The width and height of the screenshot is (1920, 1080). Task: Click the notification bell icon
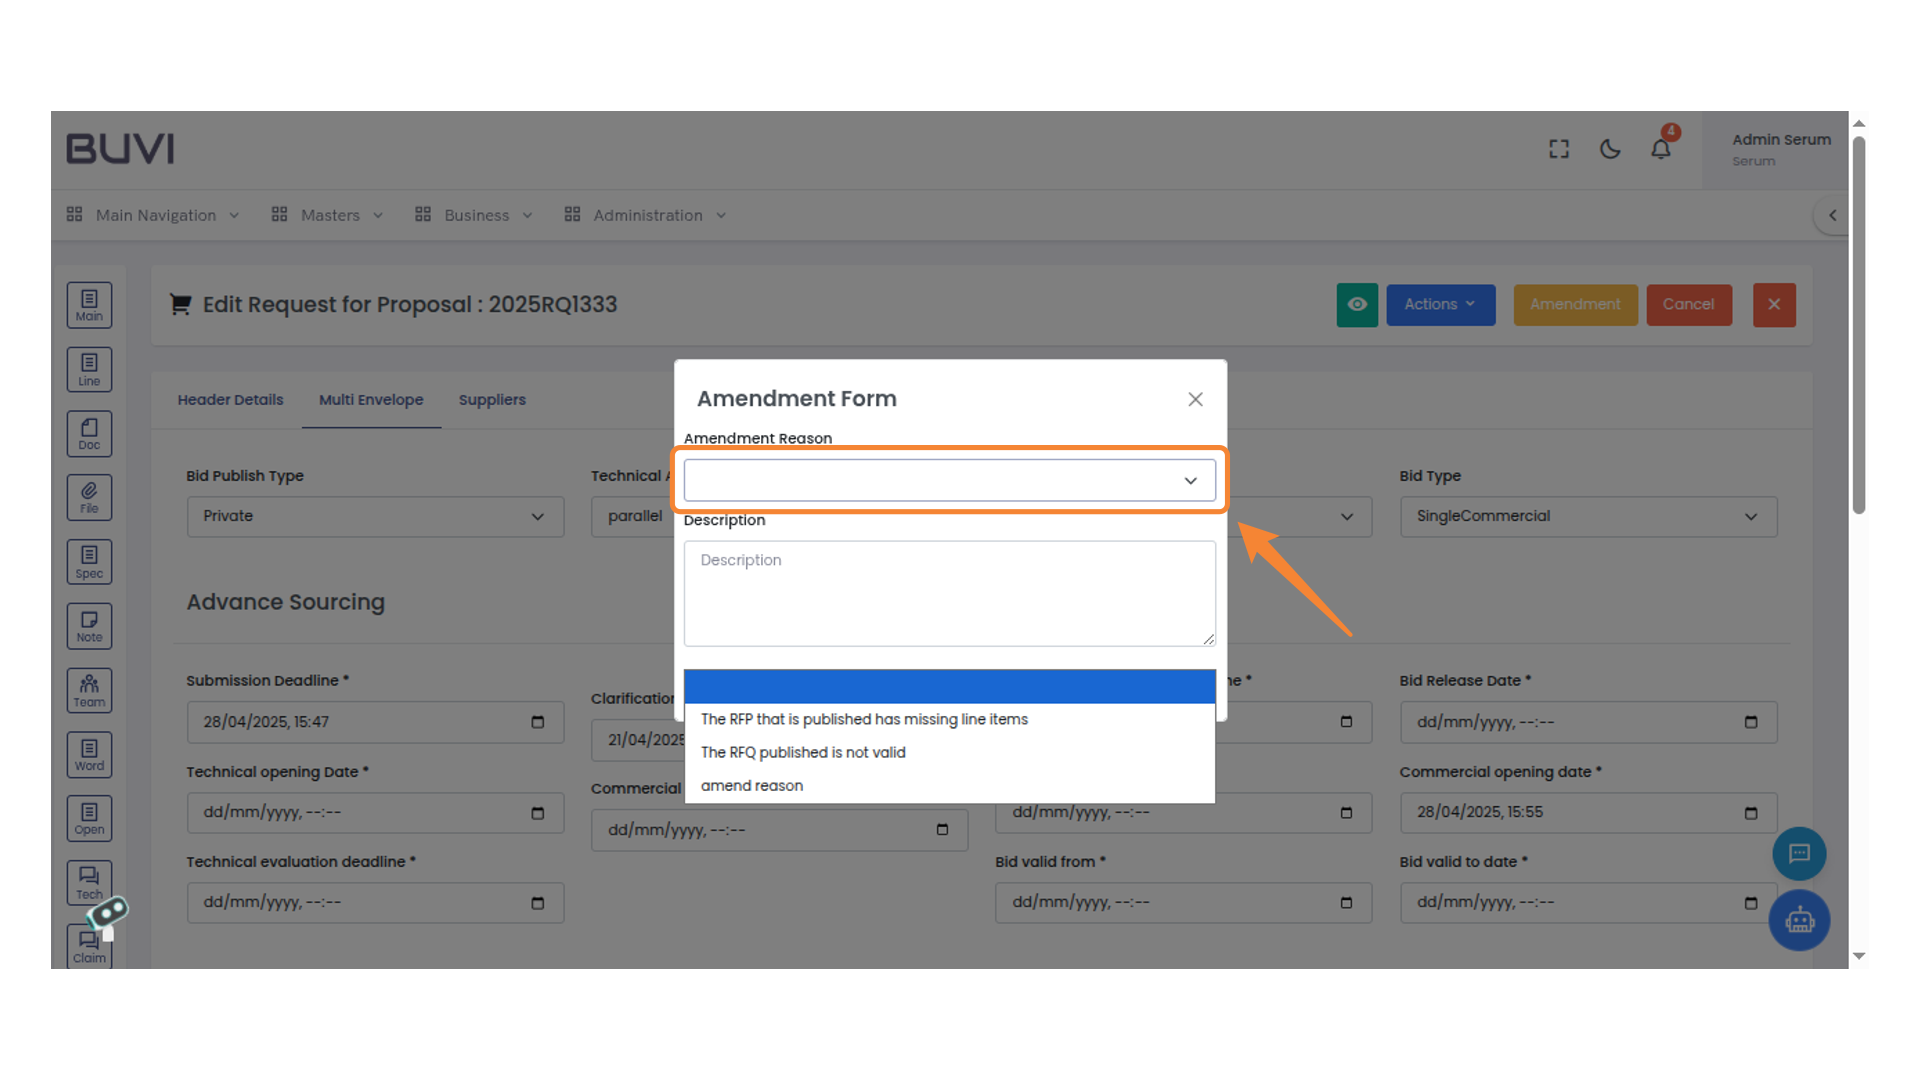coord(1660,150)
